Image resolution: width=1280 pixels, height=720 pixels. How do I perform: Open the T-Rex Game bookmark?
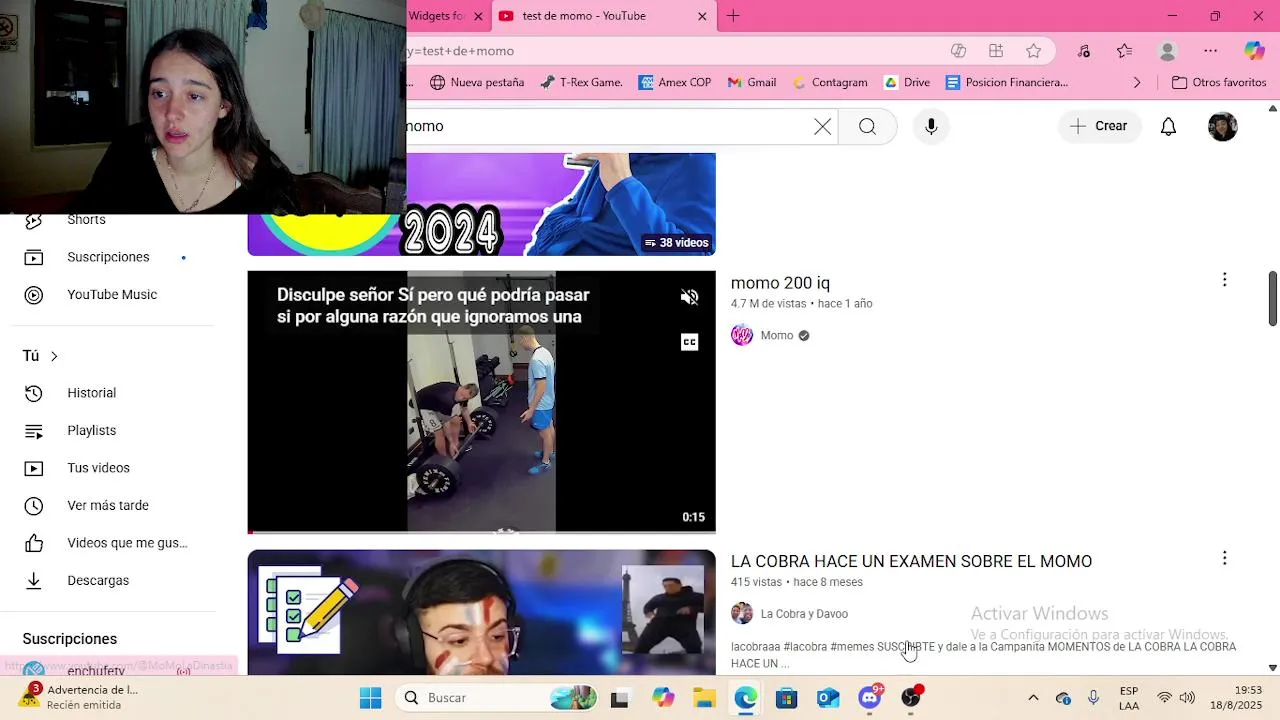pos(581,83)
